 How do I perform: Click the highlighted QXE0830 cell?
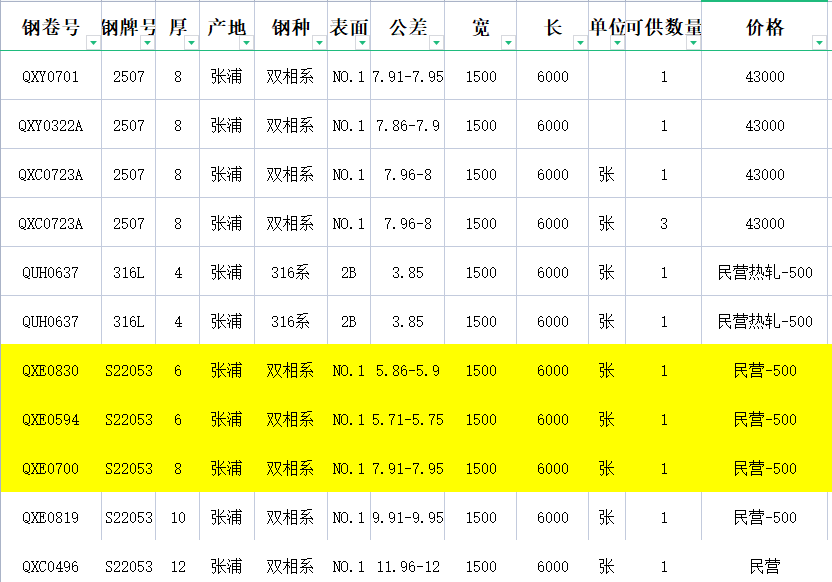50,371
